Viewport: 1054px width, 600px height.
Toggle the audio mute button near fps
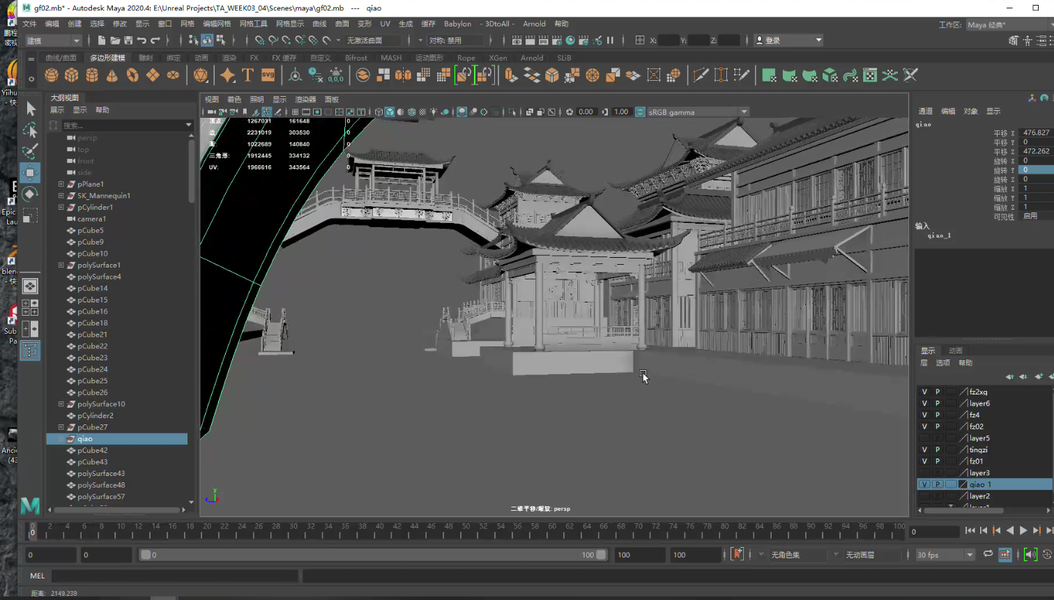click(1030, 554)
